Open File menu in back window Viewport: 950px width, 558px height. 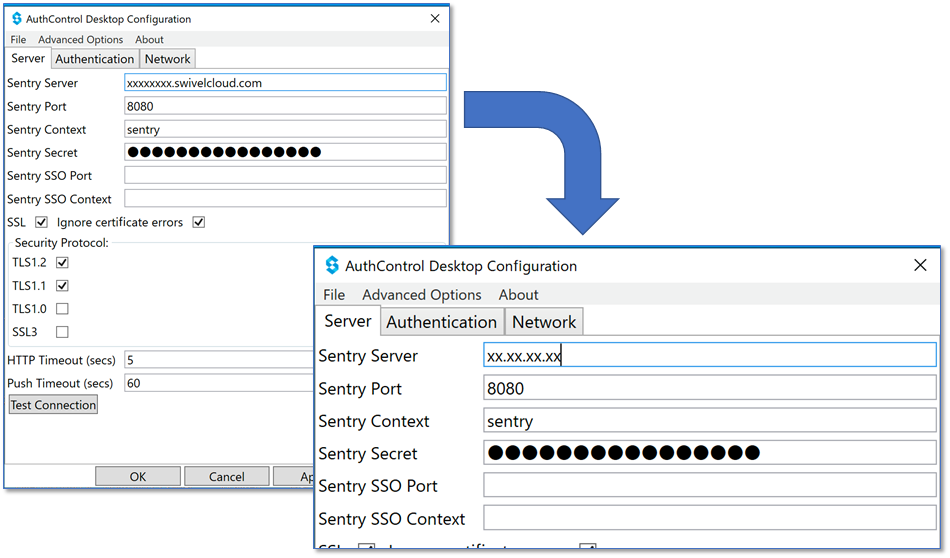[x=18, y=39]
